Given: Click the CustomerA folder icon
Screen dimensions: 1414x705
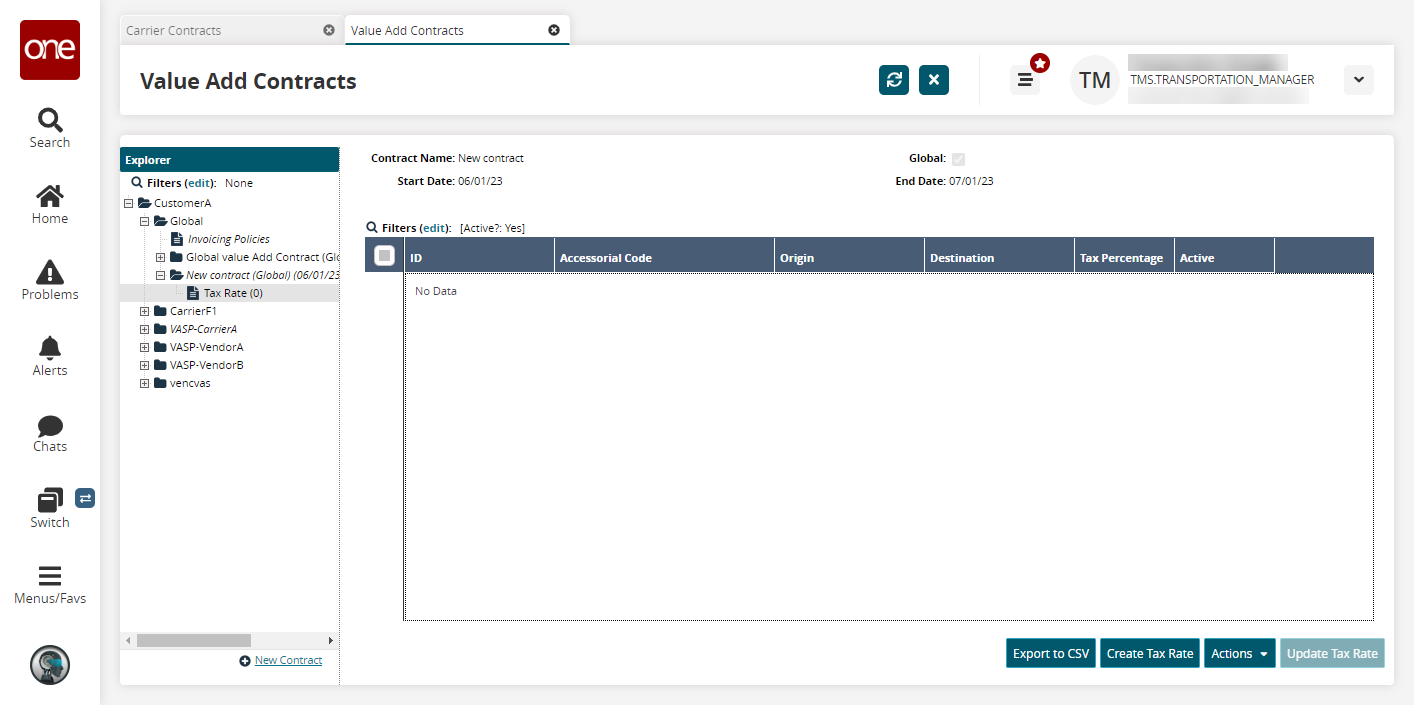Looking at the screenshot, I should coord(144,203).
